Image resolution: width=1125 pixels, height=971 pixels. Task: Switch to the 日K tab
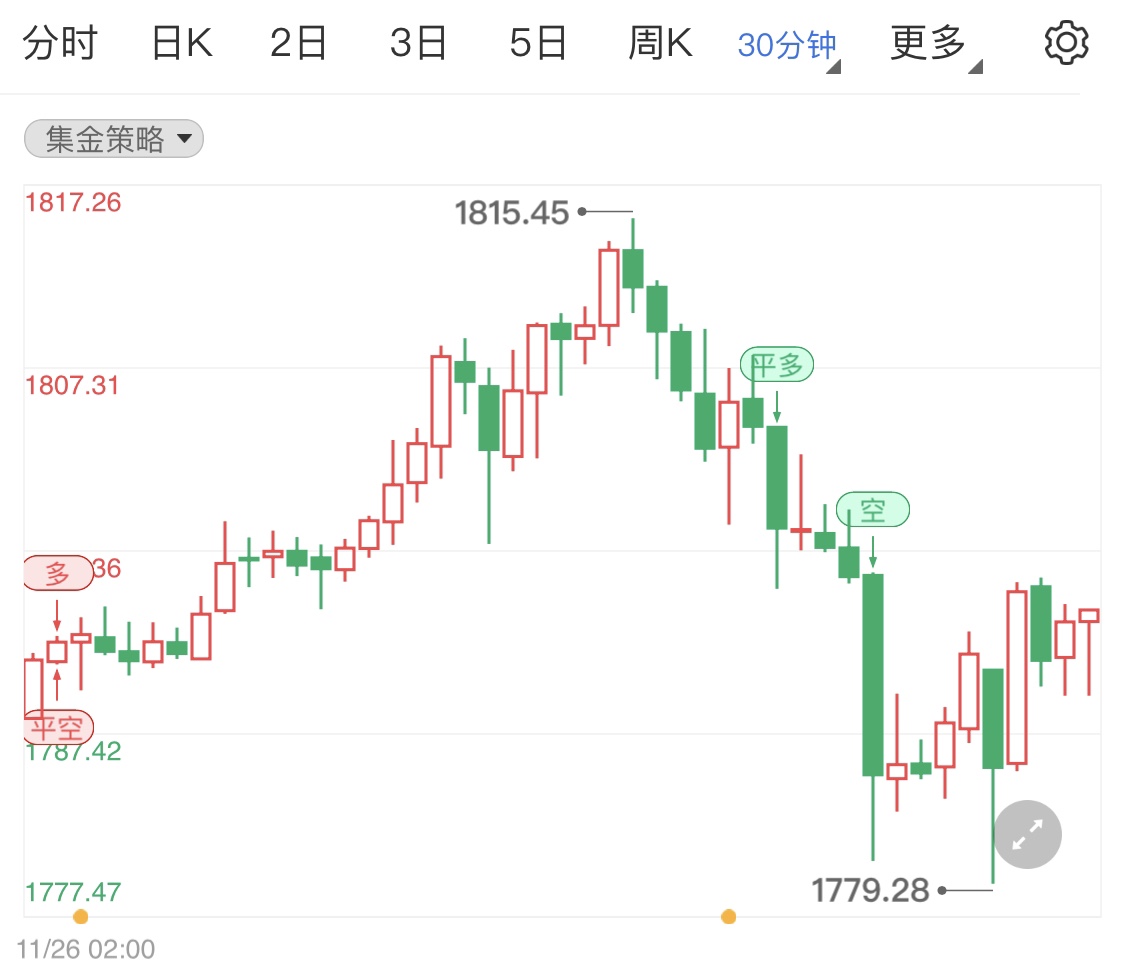tap(180, 42)
